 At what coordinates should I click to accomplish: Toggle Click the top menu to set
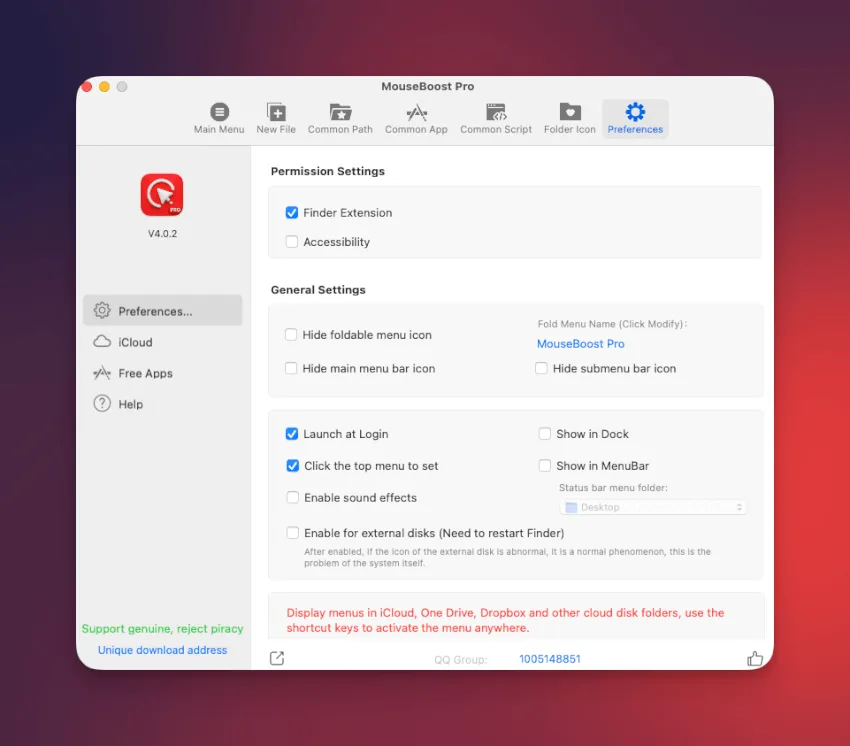(292, 466)
